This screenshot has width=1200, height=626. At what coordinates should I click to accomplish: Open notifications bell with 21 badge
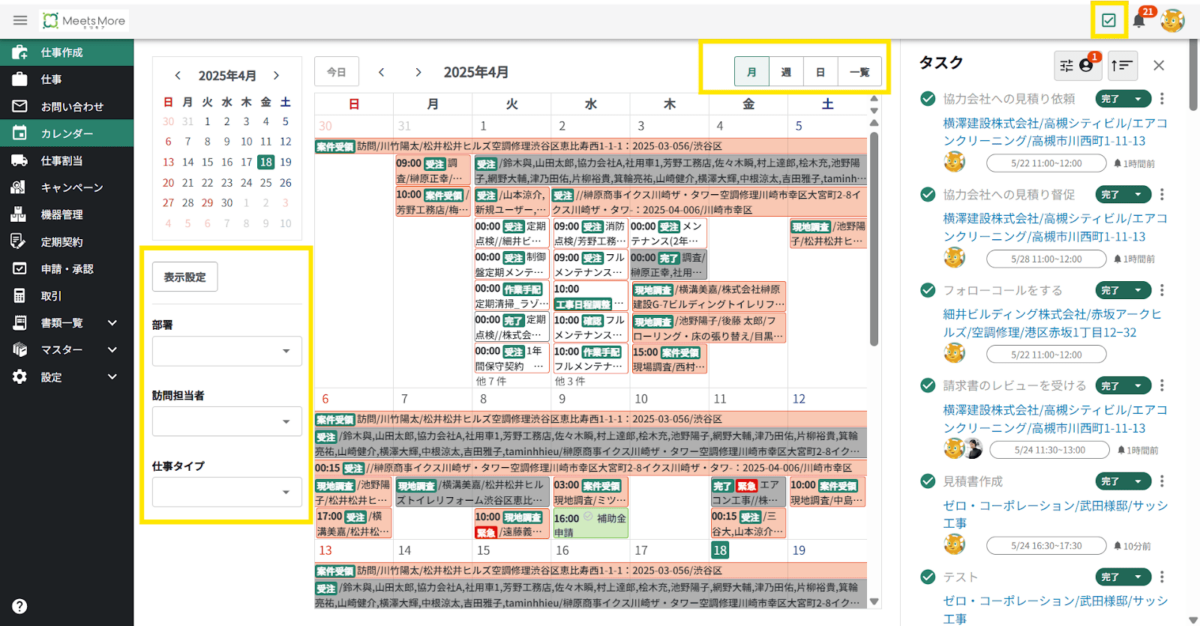click(1139, 20)
